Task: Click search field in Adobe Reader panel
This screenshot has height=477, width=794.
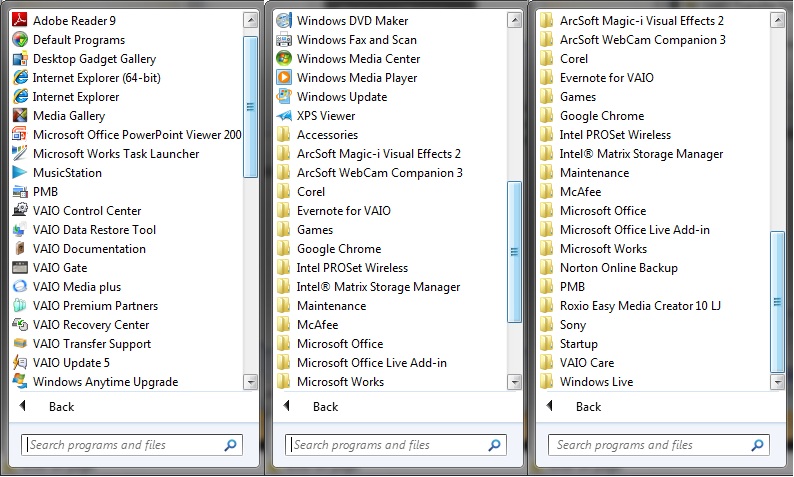Action: 132,445
